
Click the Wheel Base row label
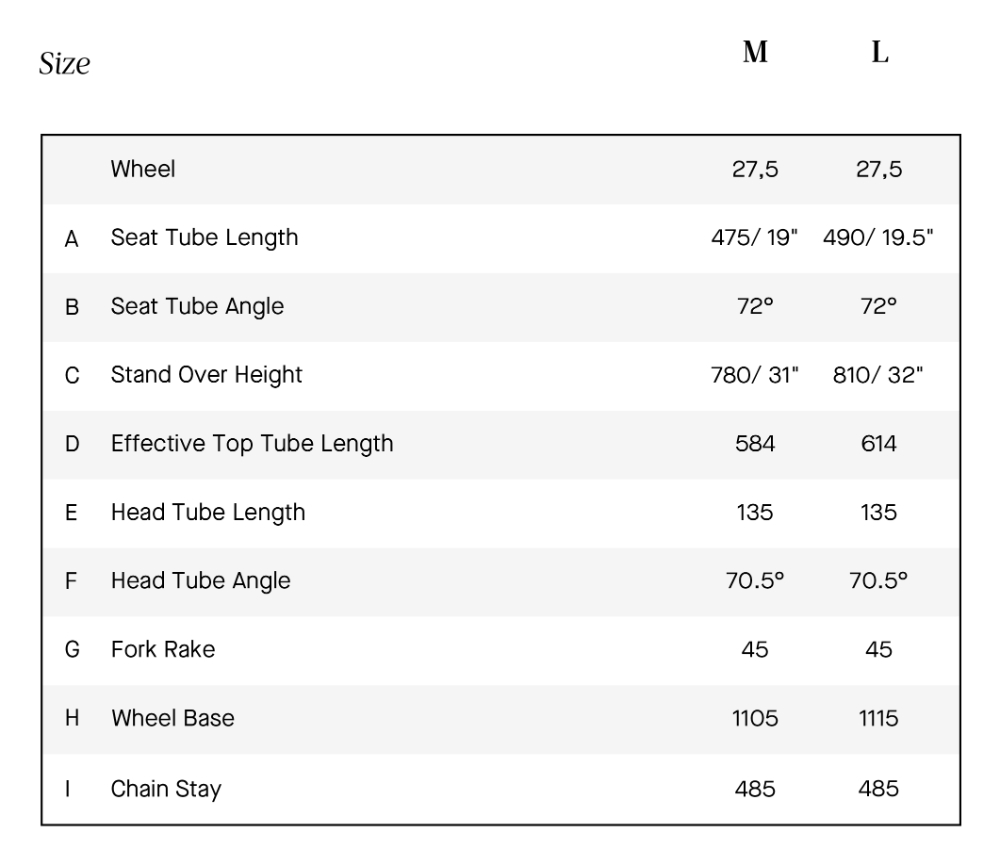tap(173, 718)
